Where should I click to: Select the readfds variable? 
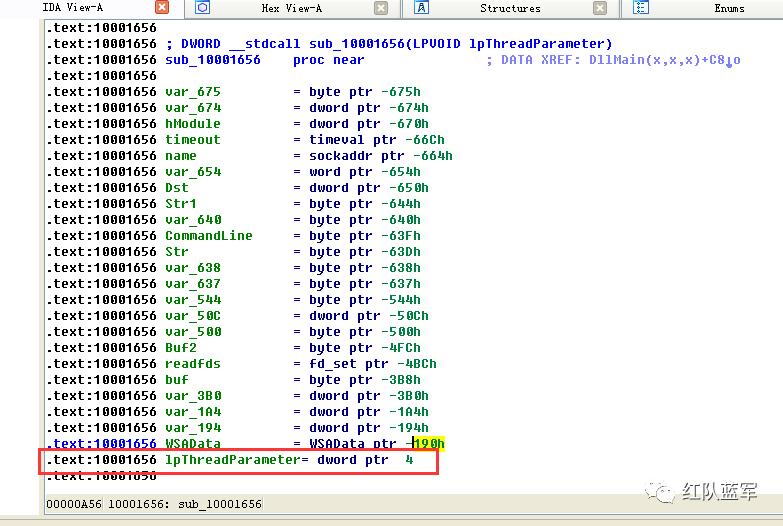[193, 364]
